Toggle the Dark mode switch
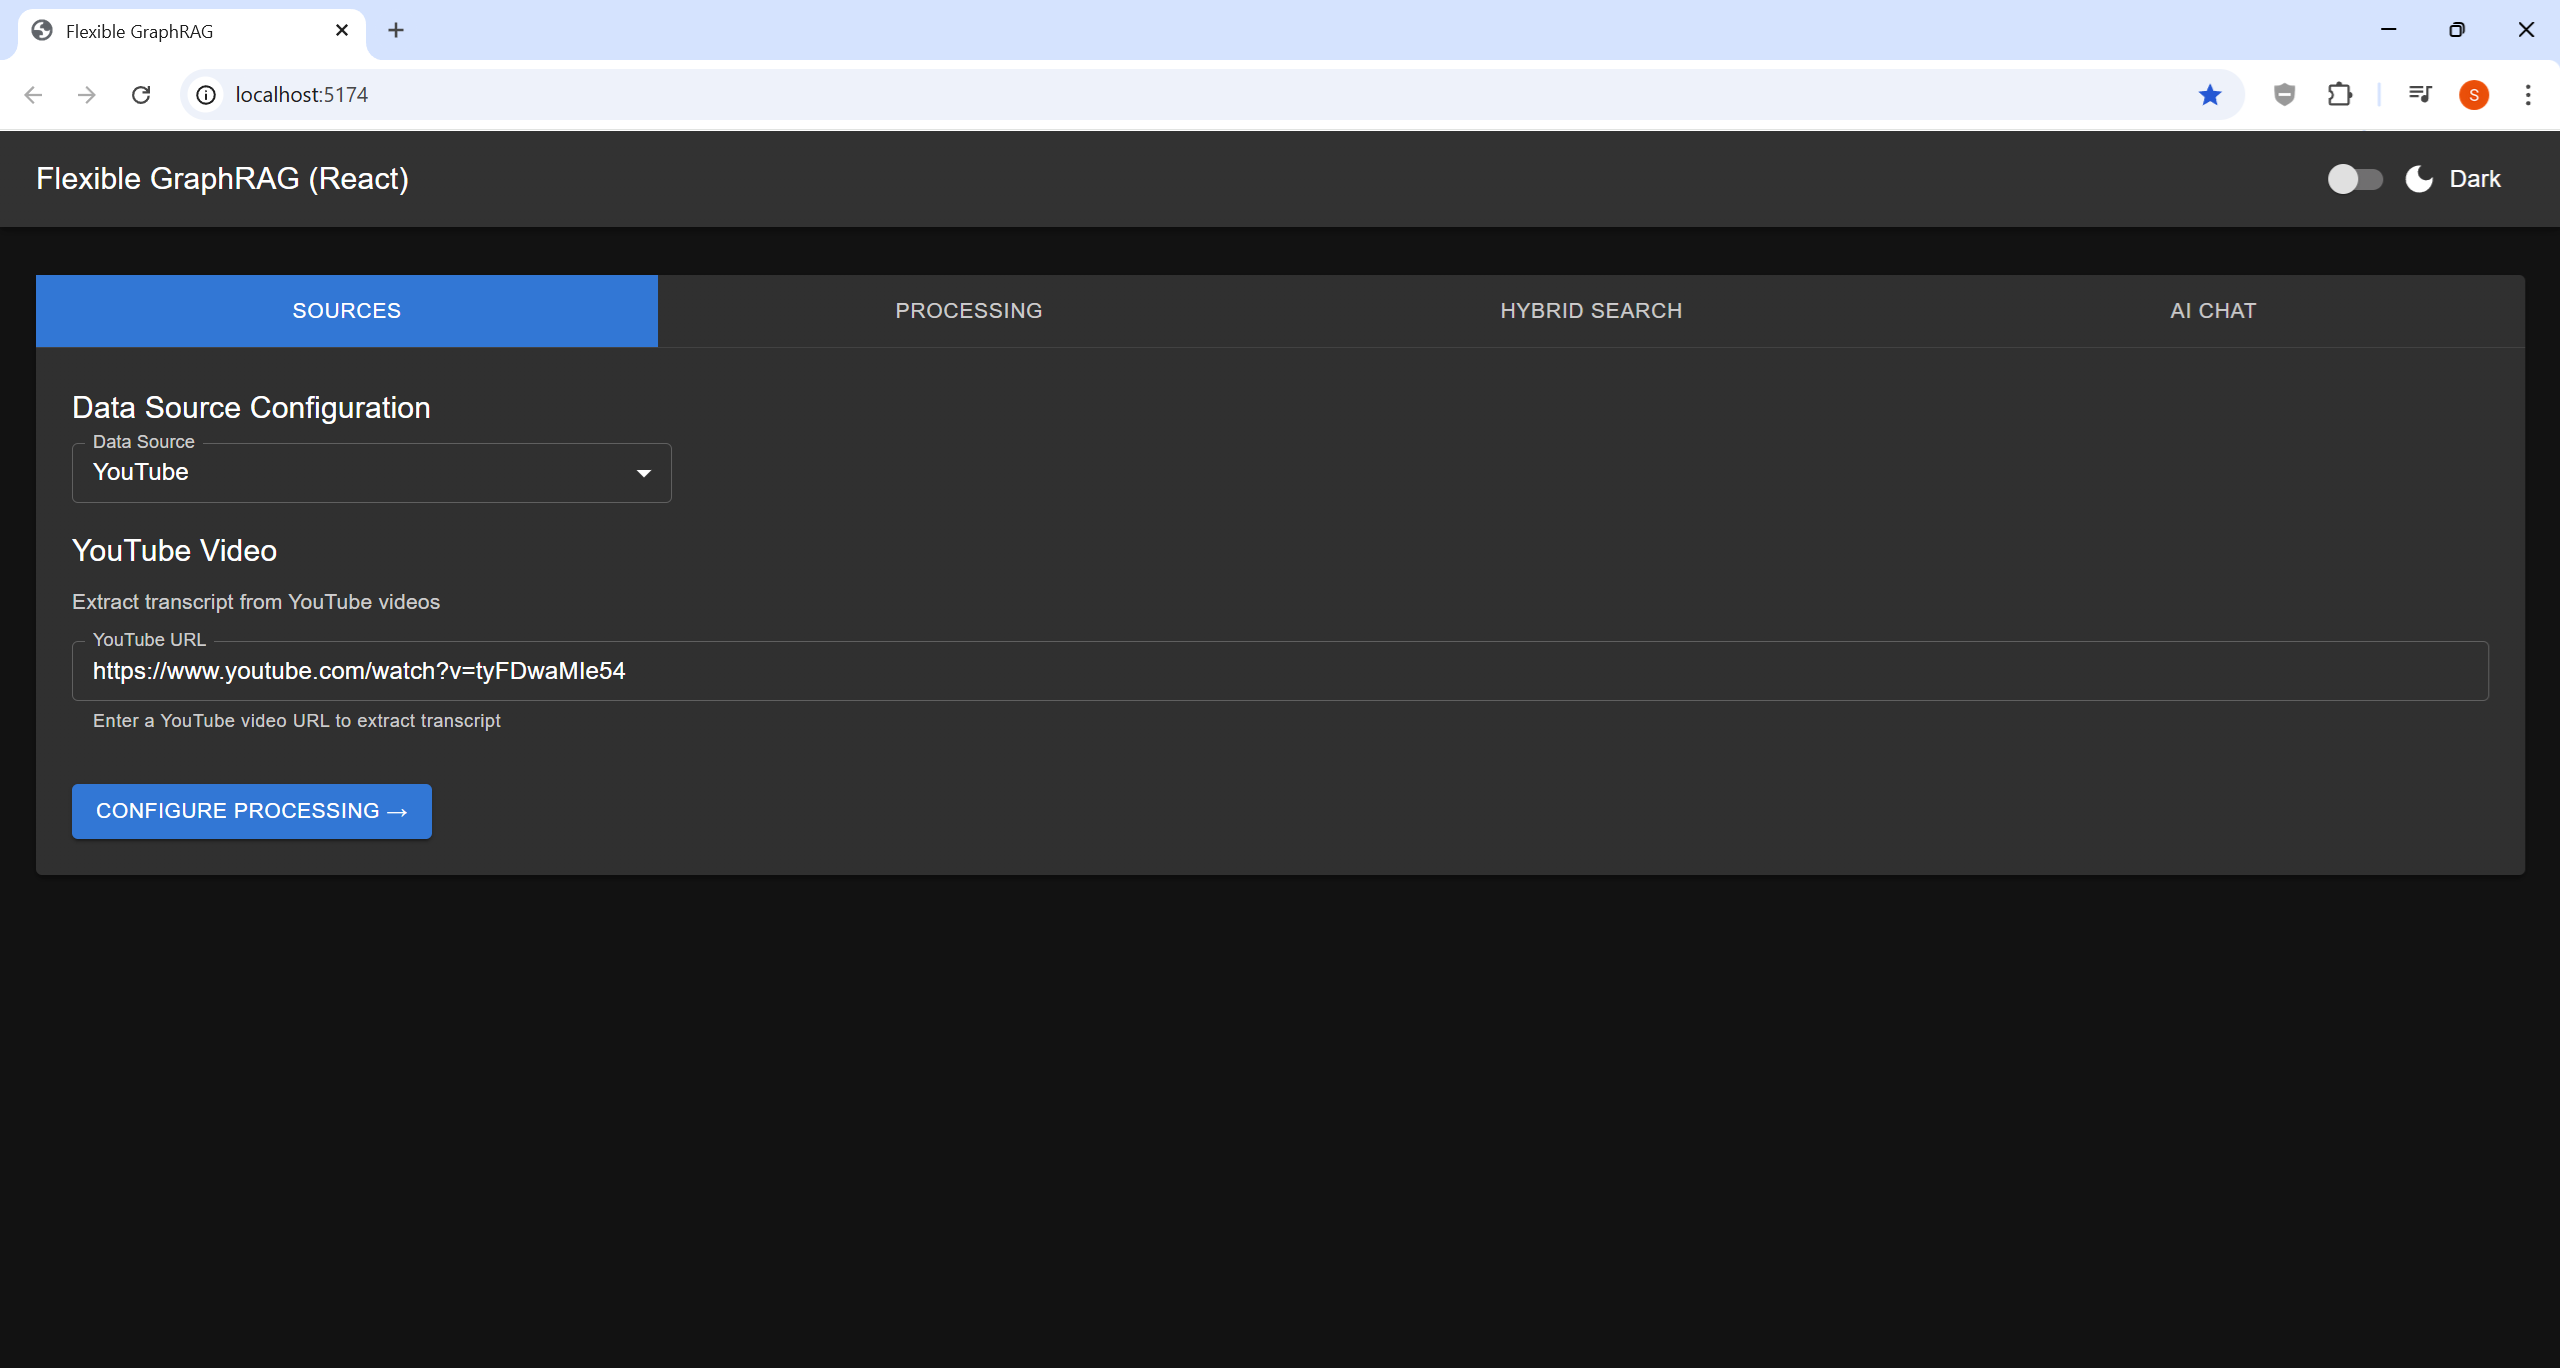Screen dimensions: 2560x1368 click(x=2354, y=179)
